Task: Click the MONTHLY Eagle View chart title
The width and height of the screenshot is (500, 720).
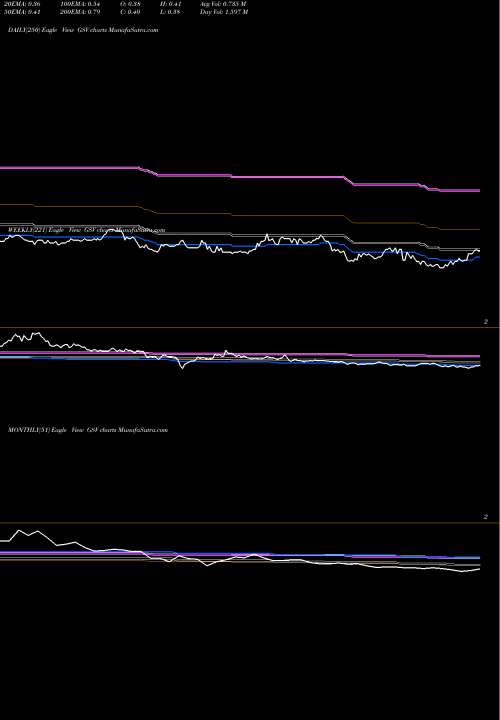Action: (88, 430)
